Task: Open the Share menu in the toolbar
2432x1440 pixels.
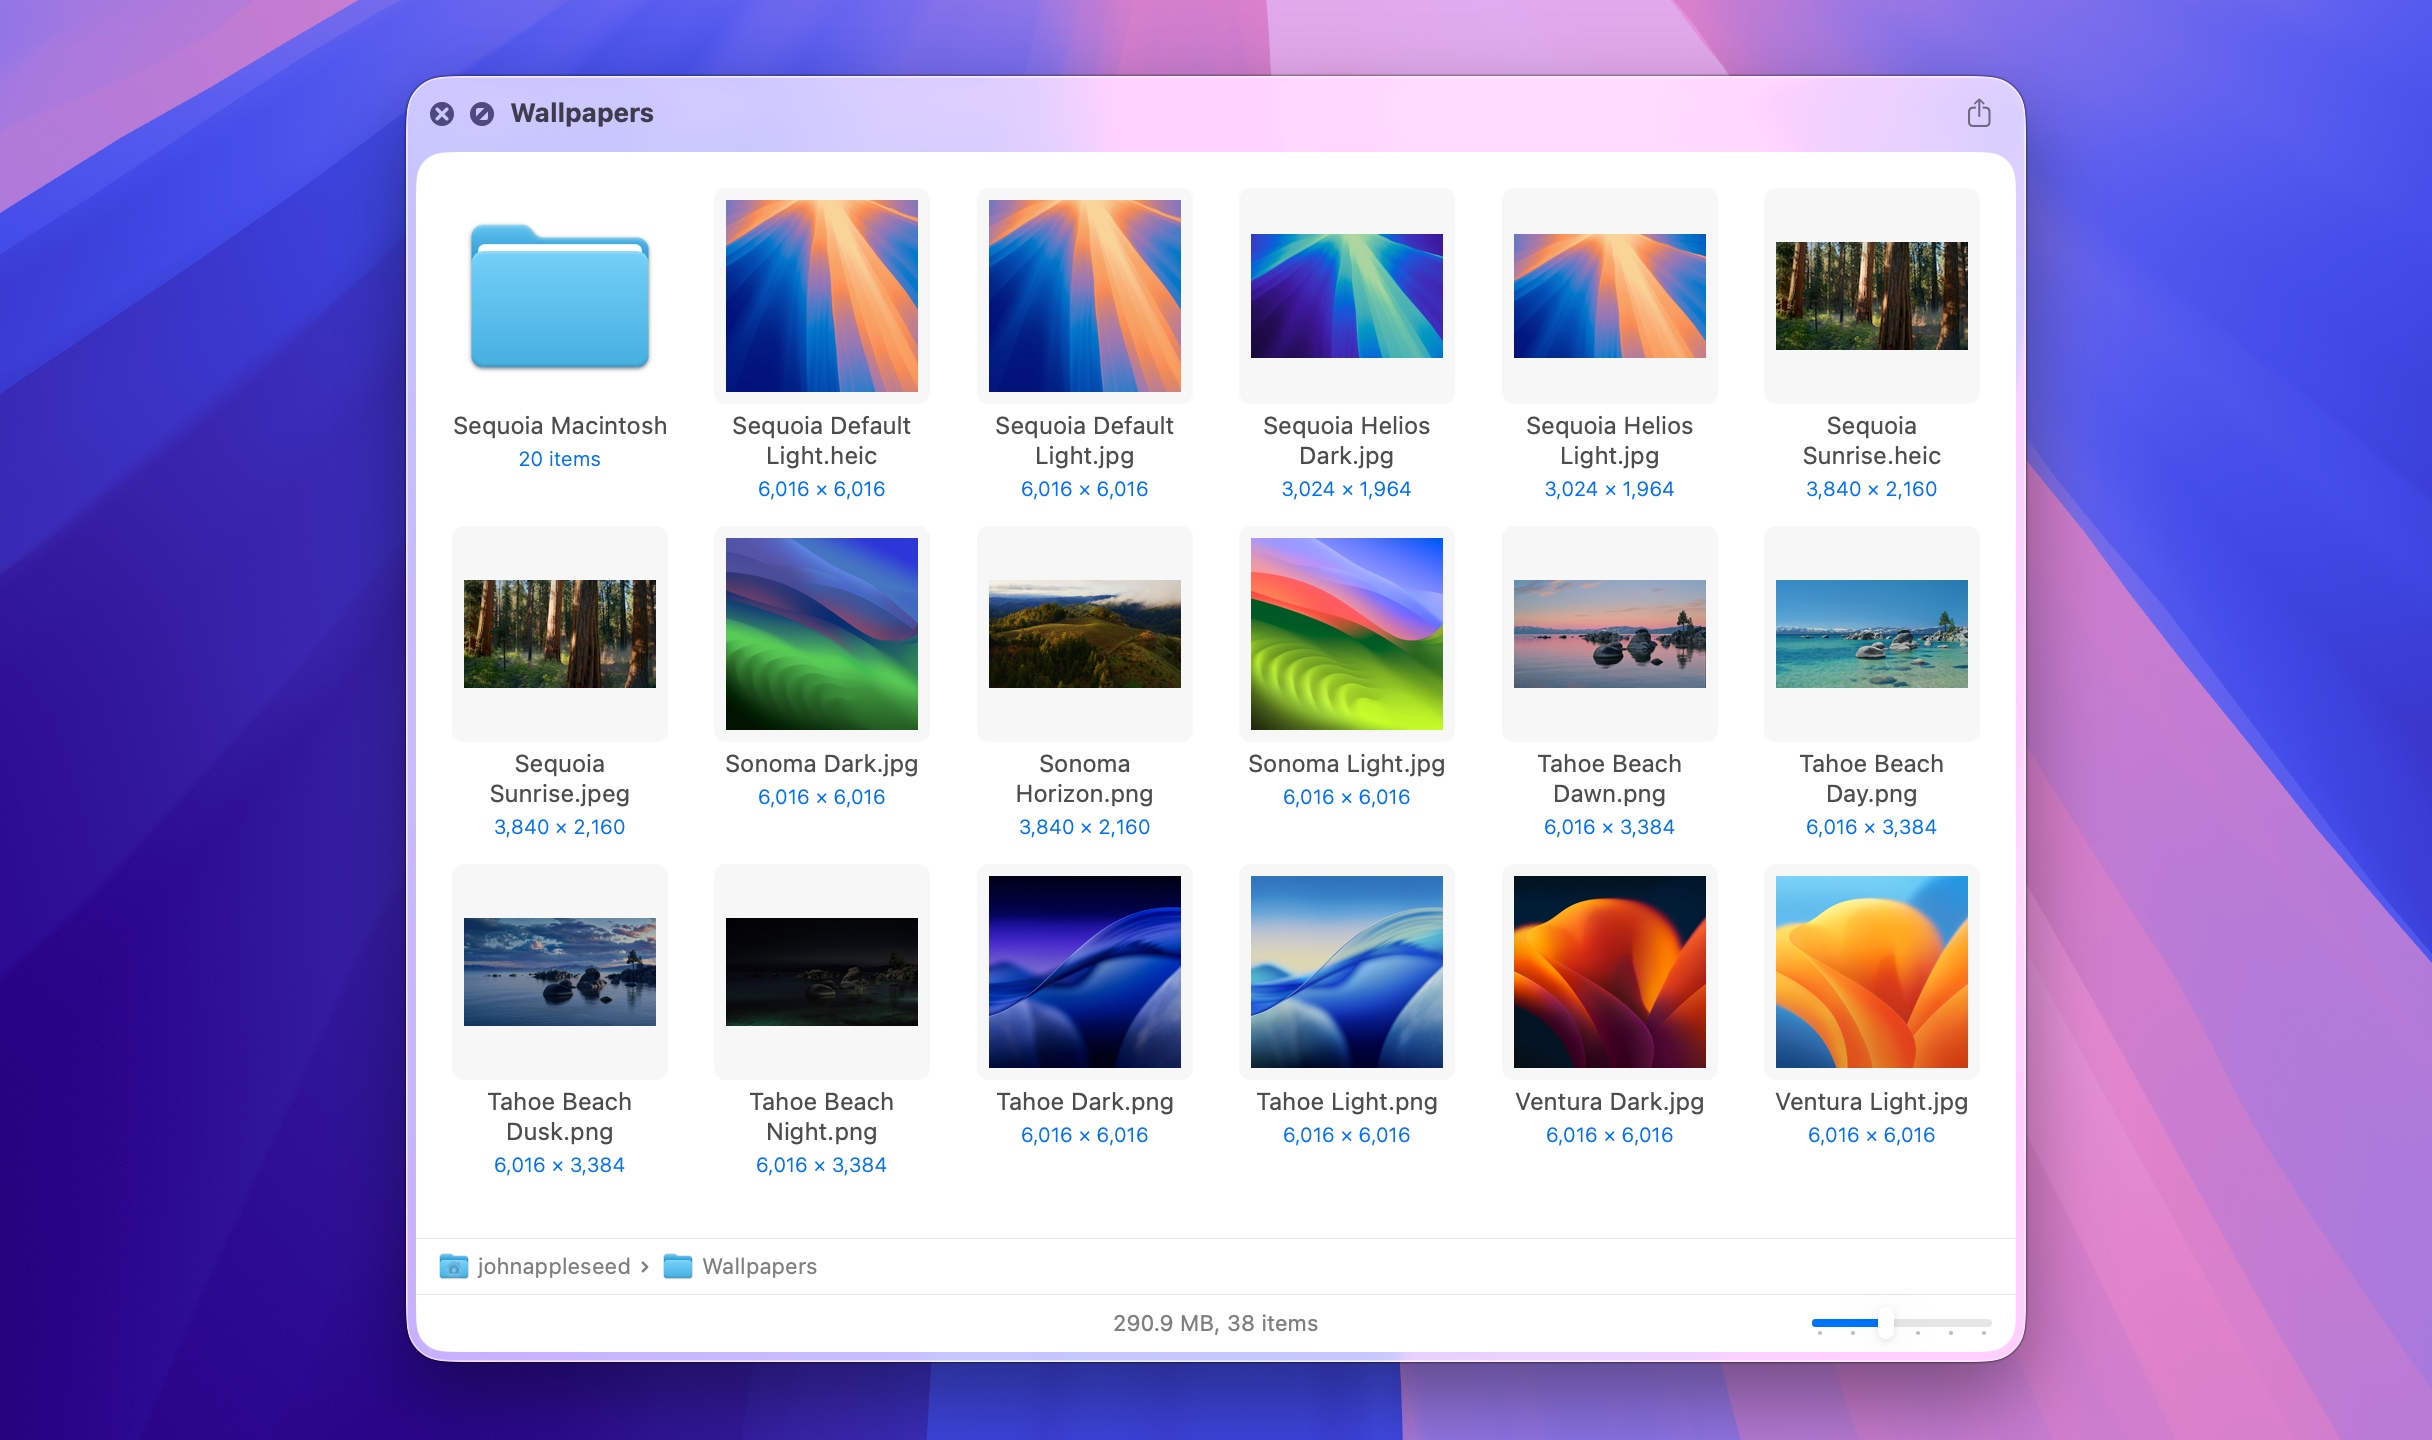Action: point(1978,114)
